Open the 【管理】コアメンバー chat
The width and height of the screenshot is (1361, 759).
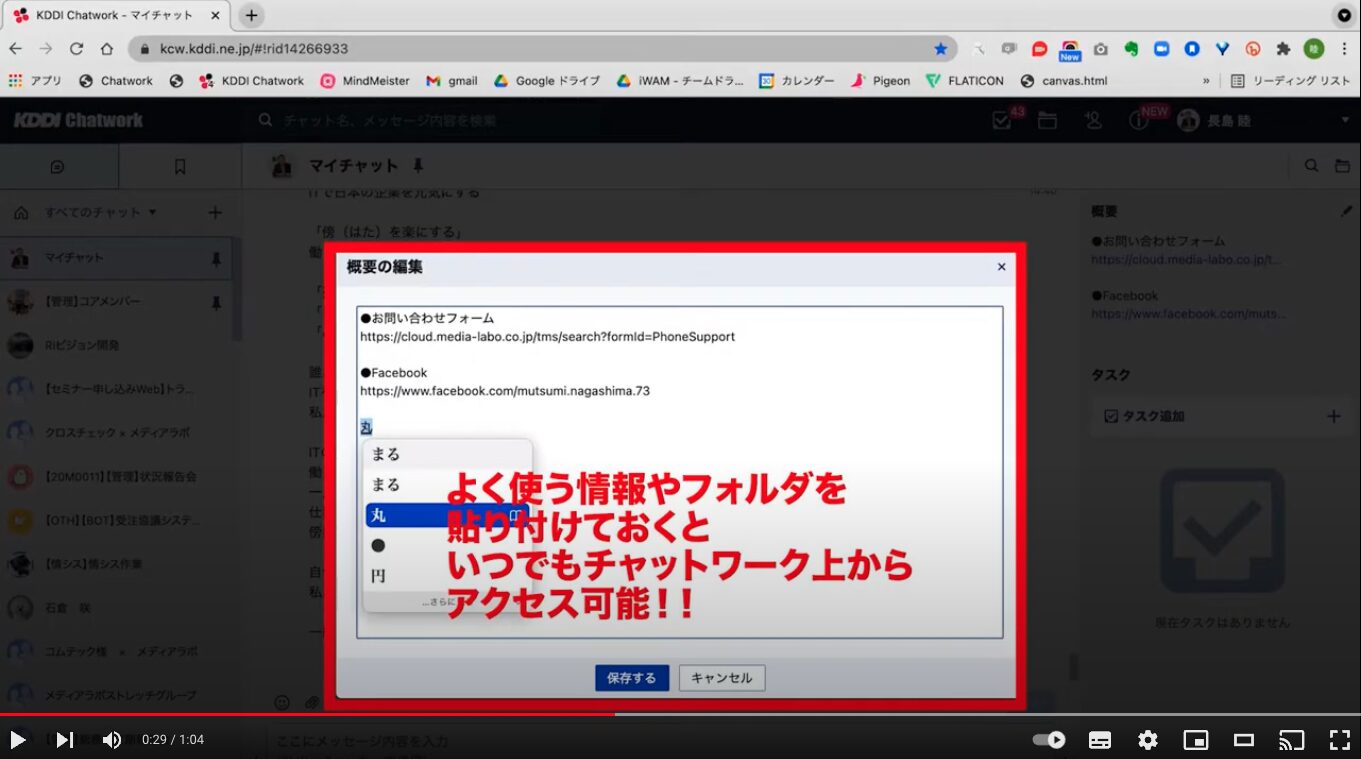116,301
